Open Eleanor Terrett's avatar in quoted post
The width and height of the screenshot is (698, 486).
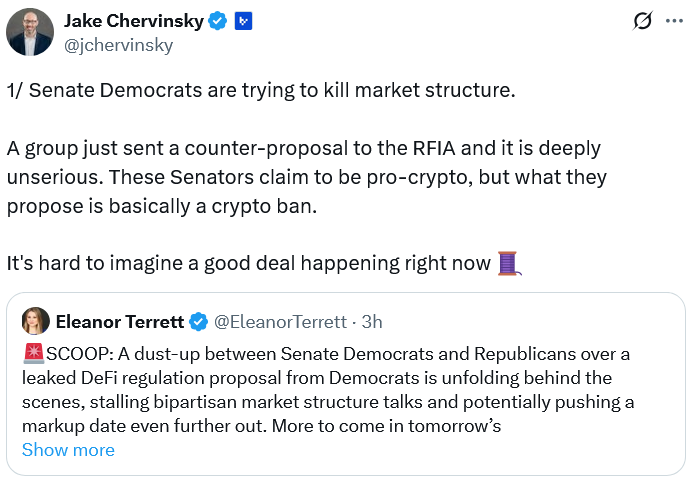[35, 321]
